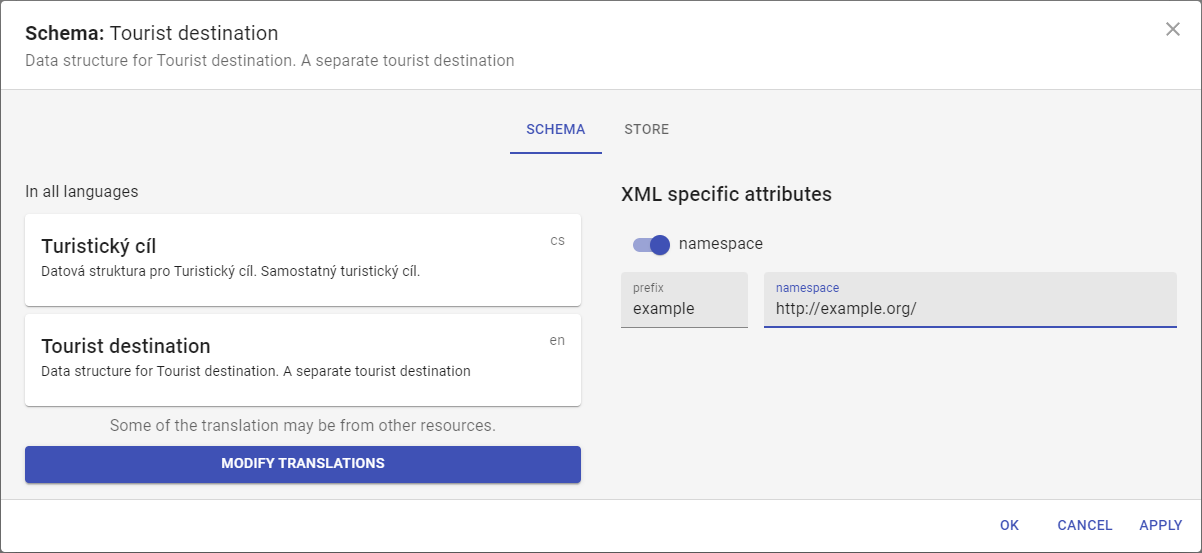This screenshot has width=1202, height=553.
Task: Click the XML specific attributes heading
Action: pyautogui.click(x=726, y=194)
